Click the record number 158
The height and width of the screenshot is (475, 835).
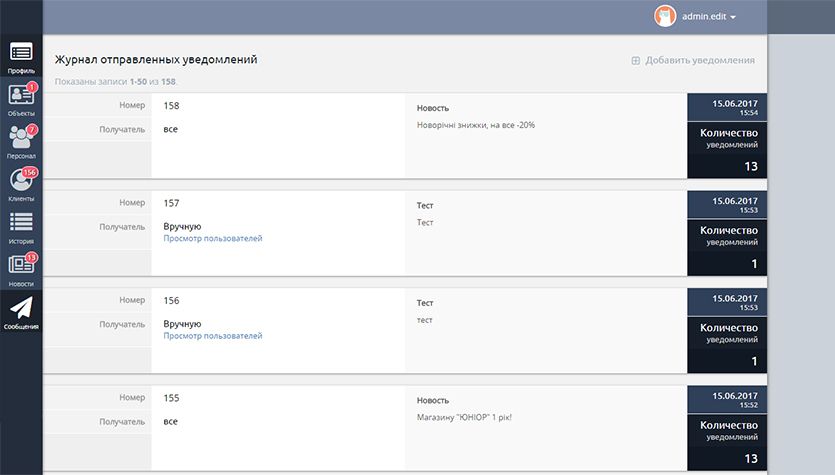pos(171,106)
